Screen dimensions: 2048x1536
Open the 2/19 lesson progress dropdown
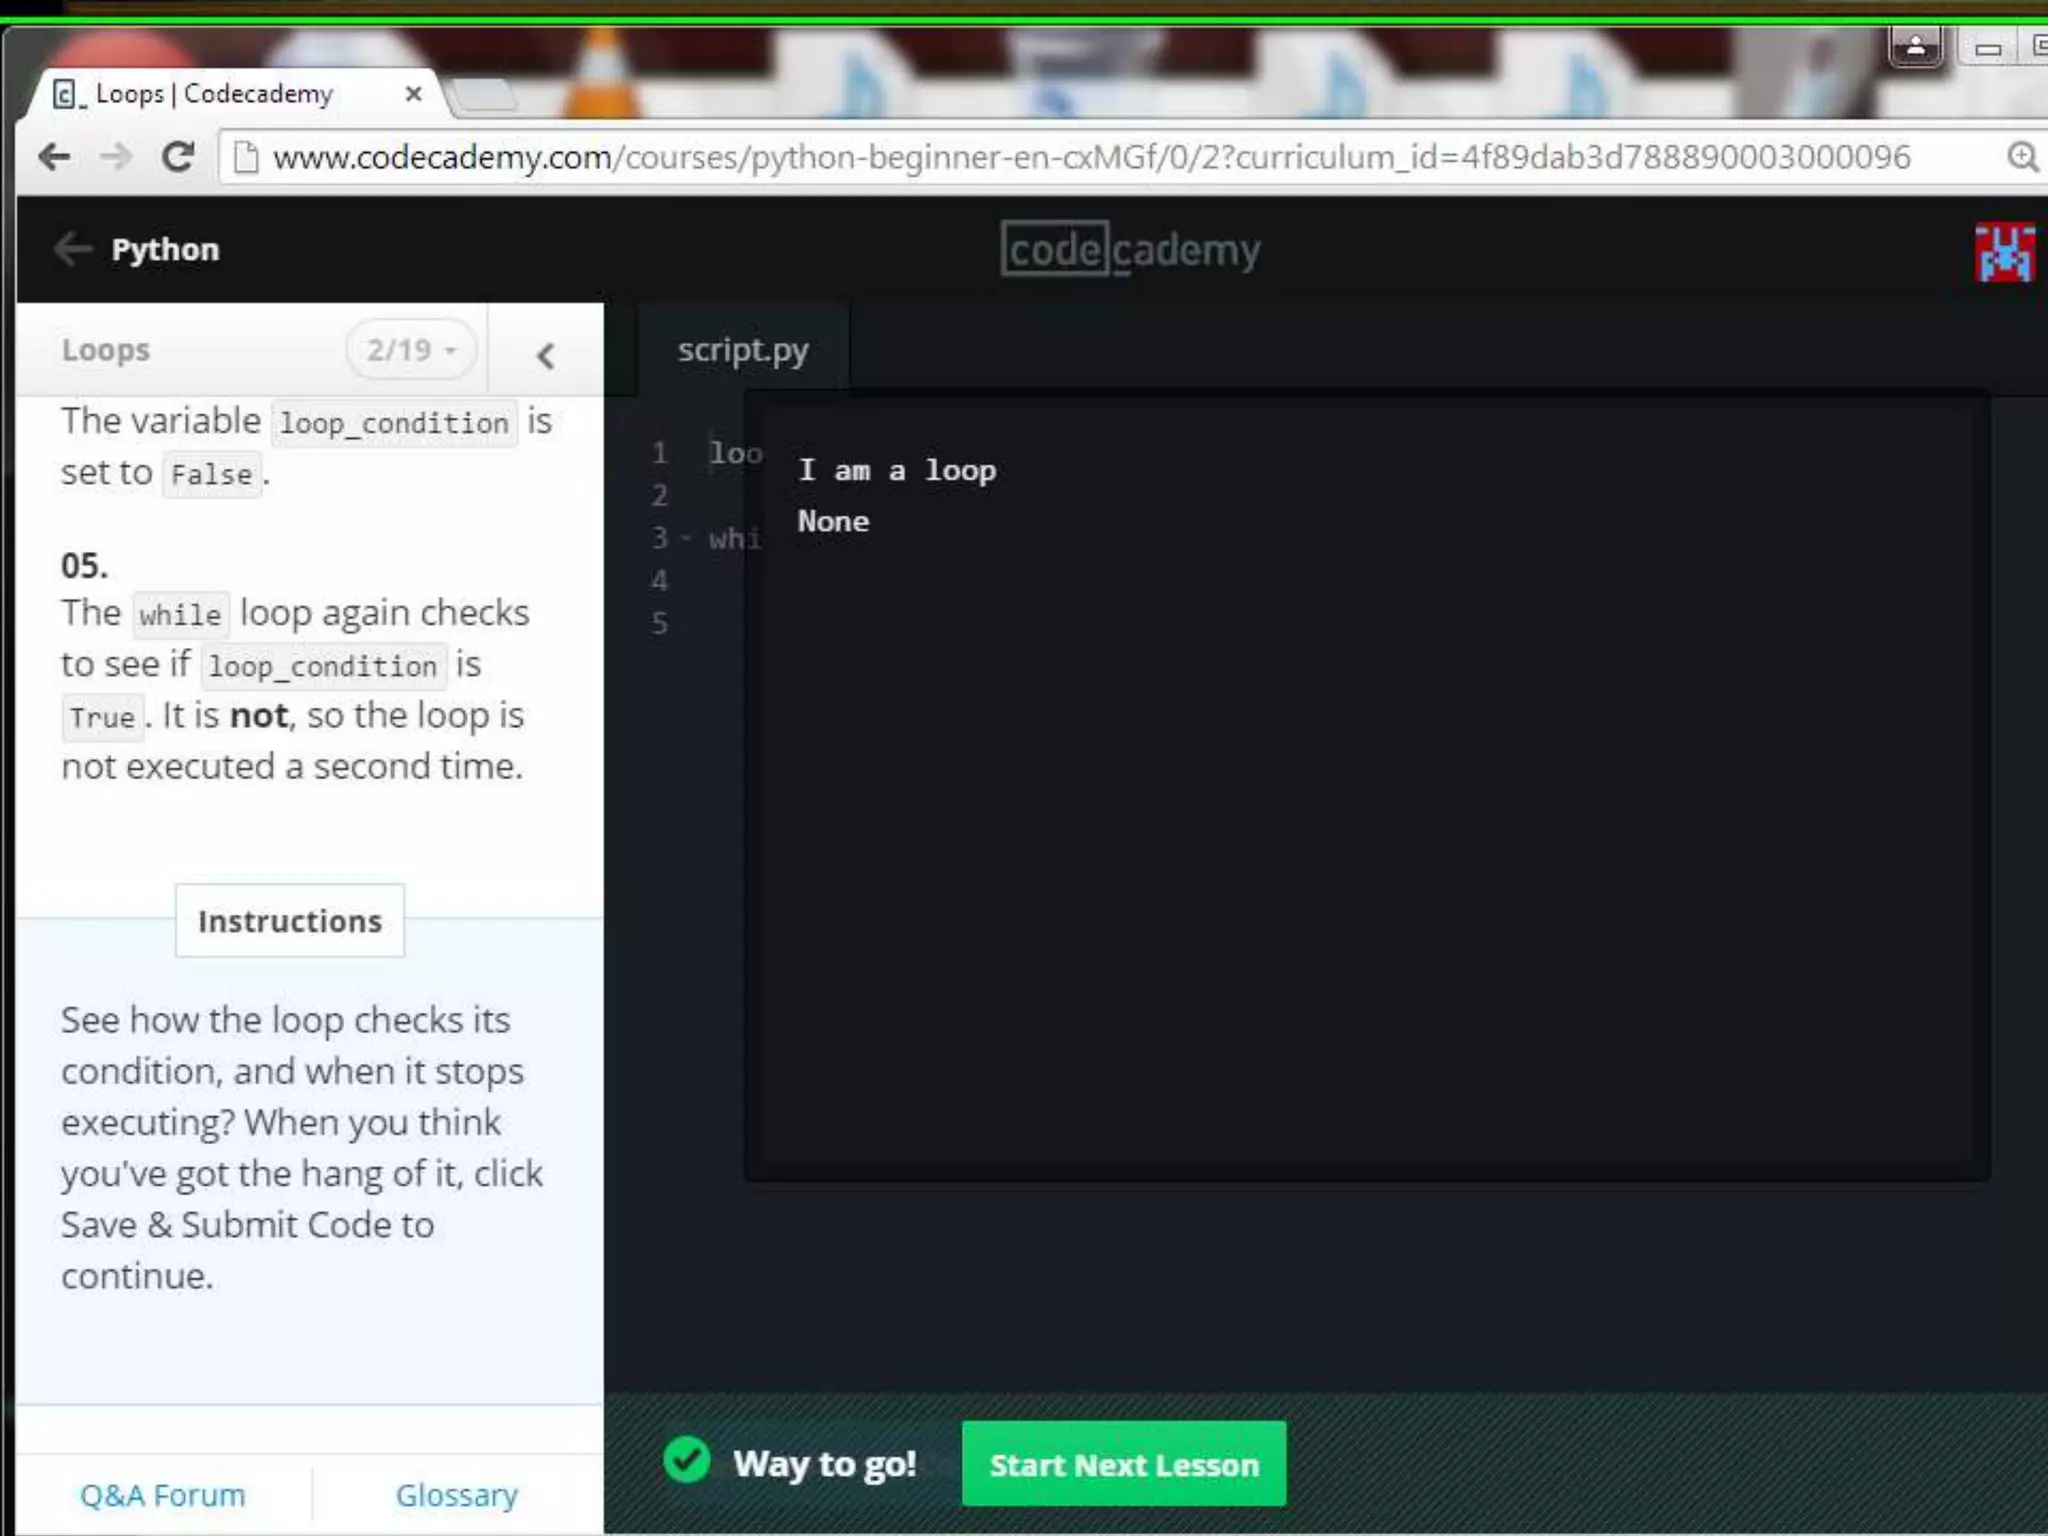pos(411,350)
